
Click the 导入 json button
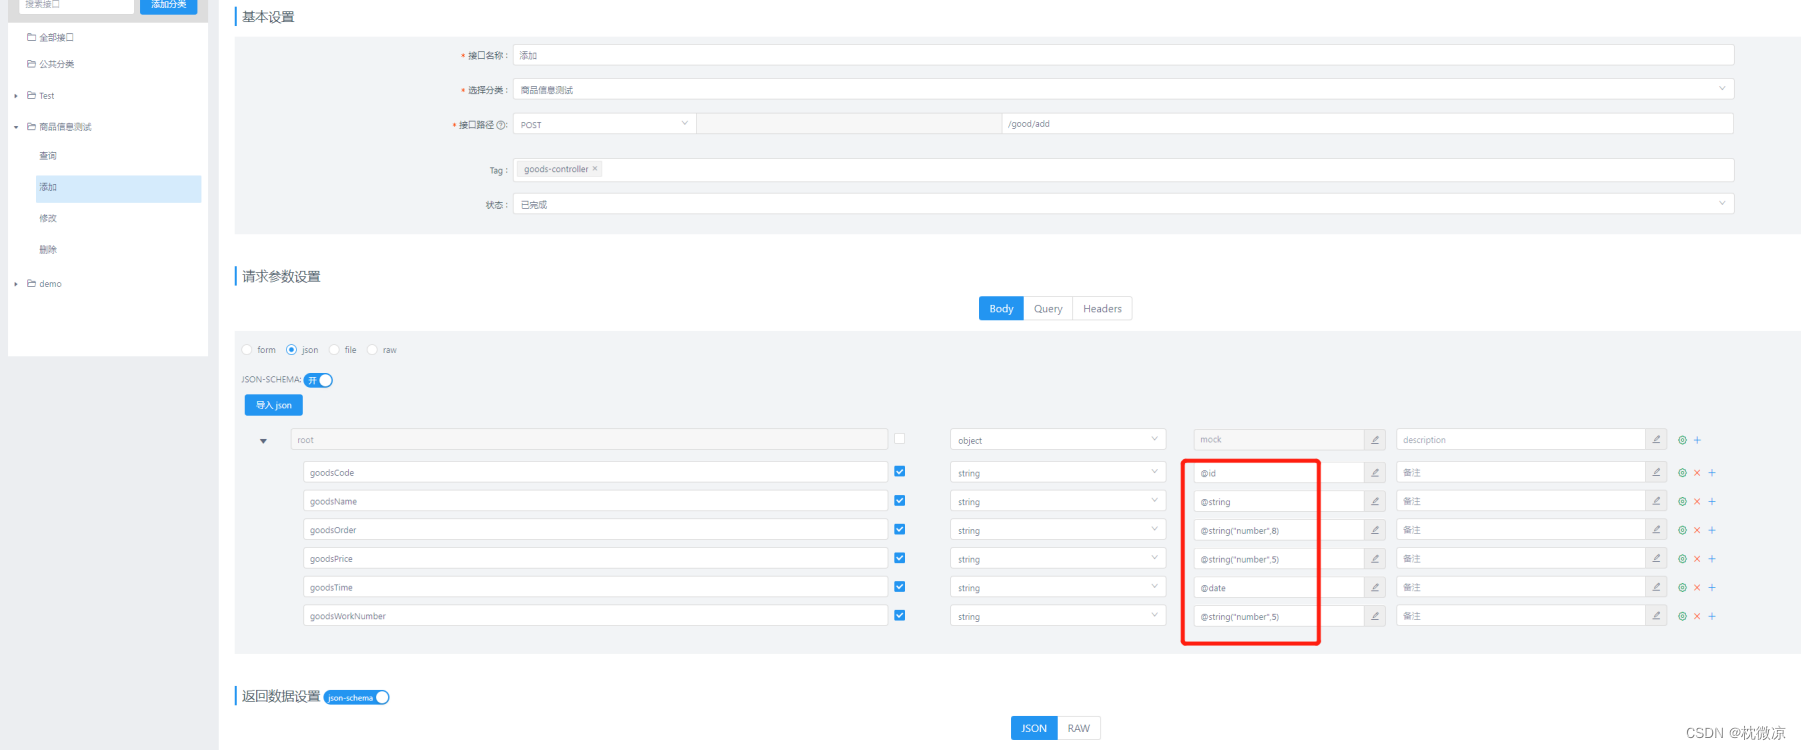(274, 405)
